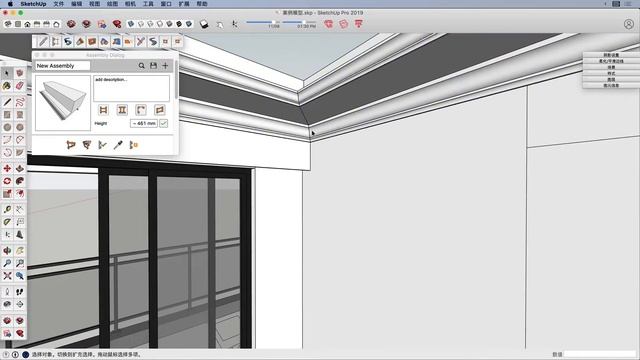Pick the Tape Measure tool
This screenshot has width=640, height=360.
[x=7, y=209]
